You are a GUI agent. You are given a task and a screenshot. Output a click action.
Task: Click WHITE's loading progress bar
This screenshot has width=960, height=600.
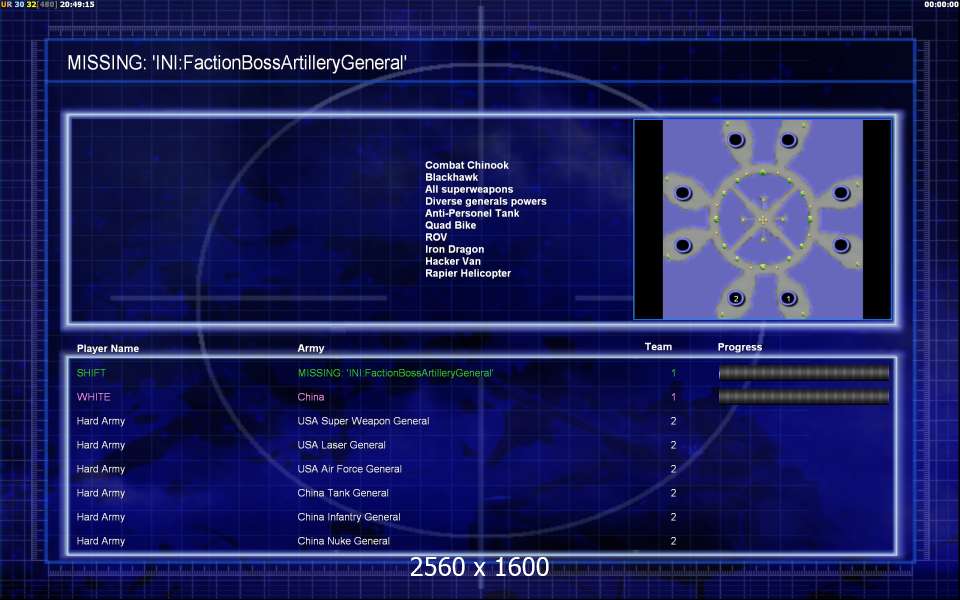click(803, 397)
